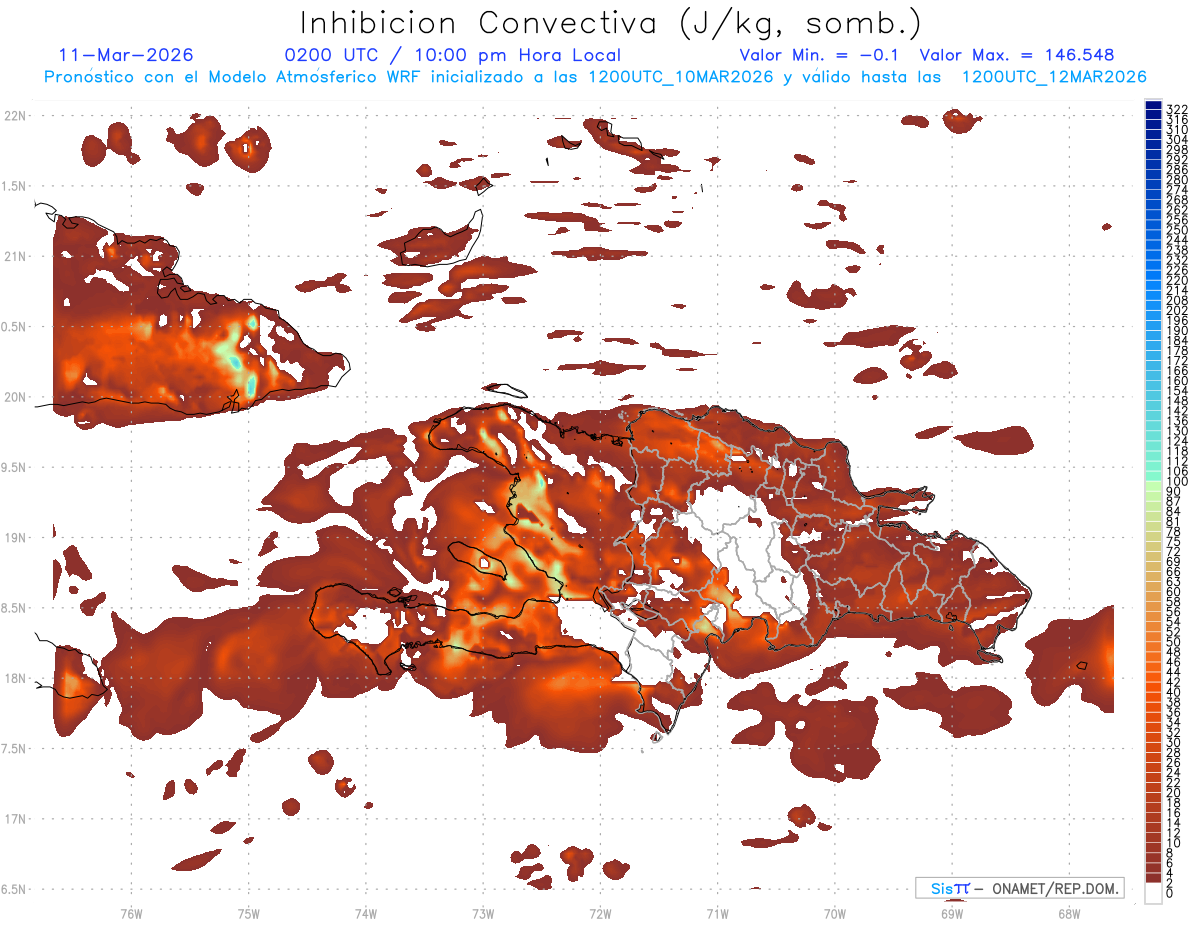Click the '17N' latitude label

point(15,819)
